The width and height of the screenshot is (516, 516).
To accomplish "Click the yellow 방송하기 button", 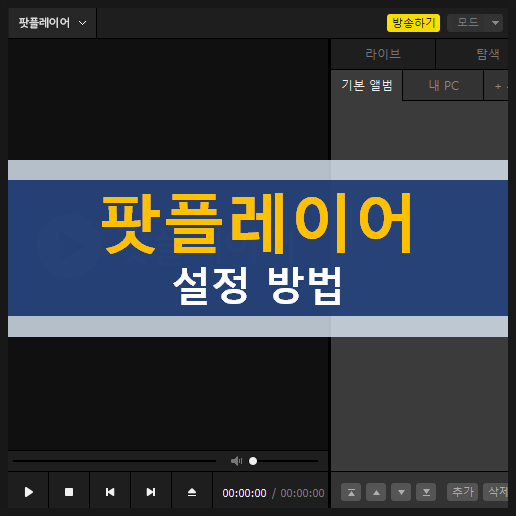I will (413, 23).
